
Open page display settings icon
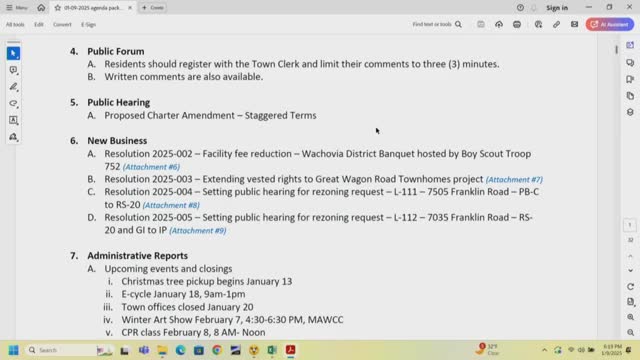[630, 302]
